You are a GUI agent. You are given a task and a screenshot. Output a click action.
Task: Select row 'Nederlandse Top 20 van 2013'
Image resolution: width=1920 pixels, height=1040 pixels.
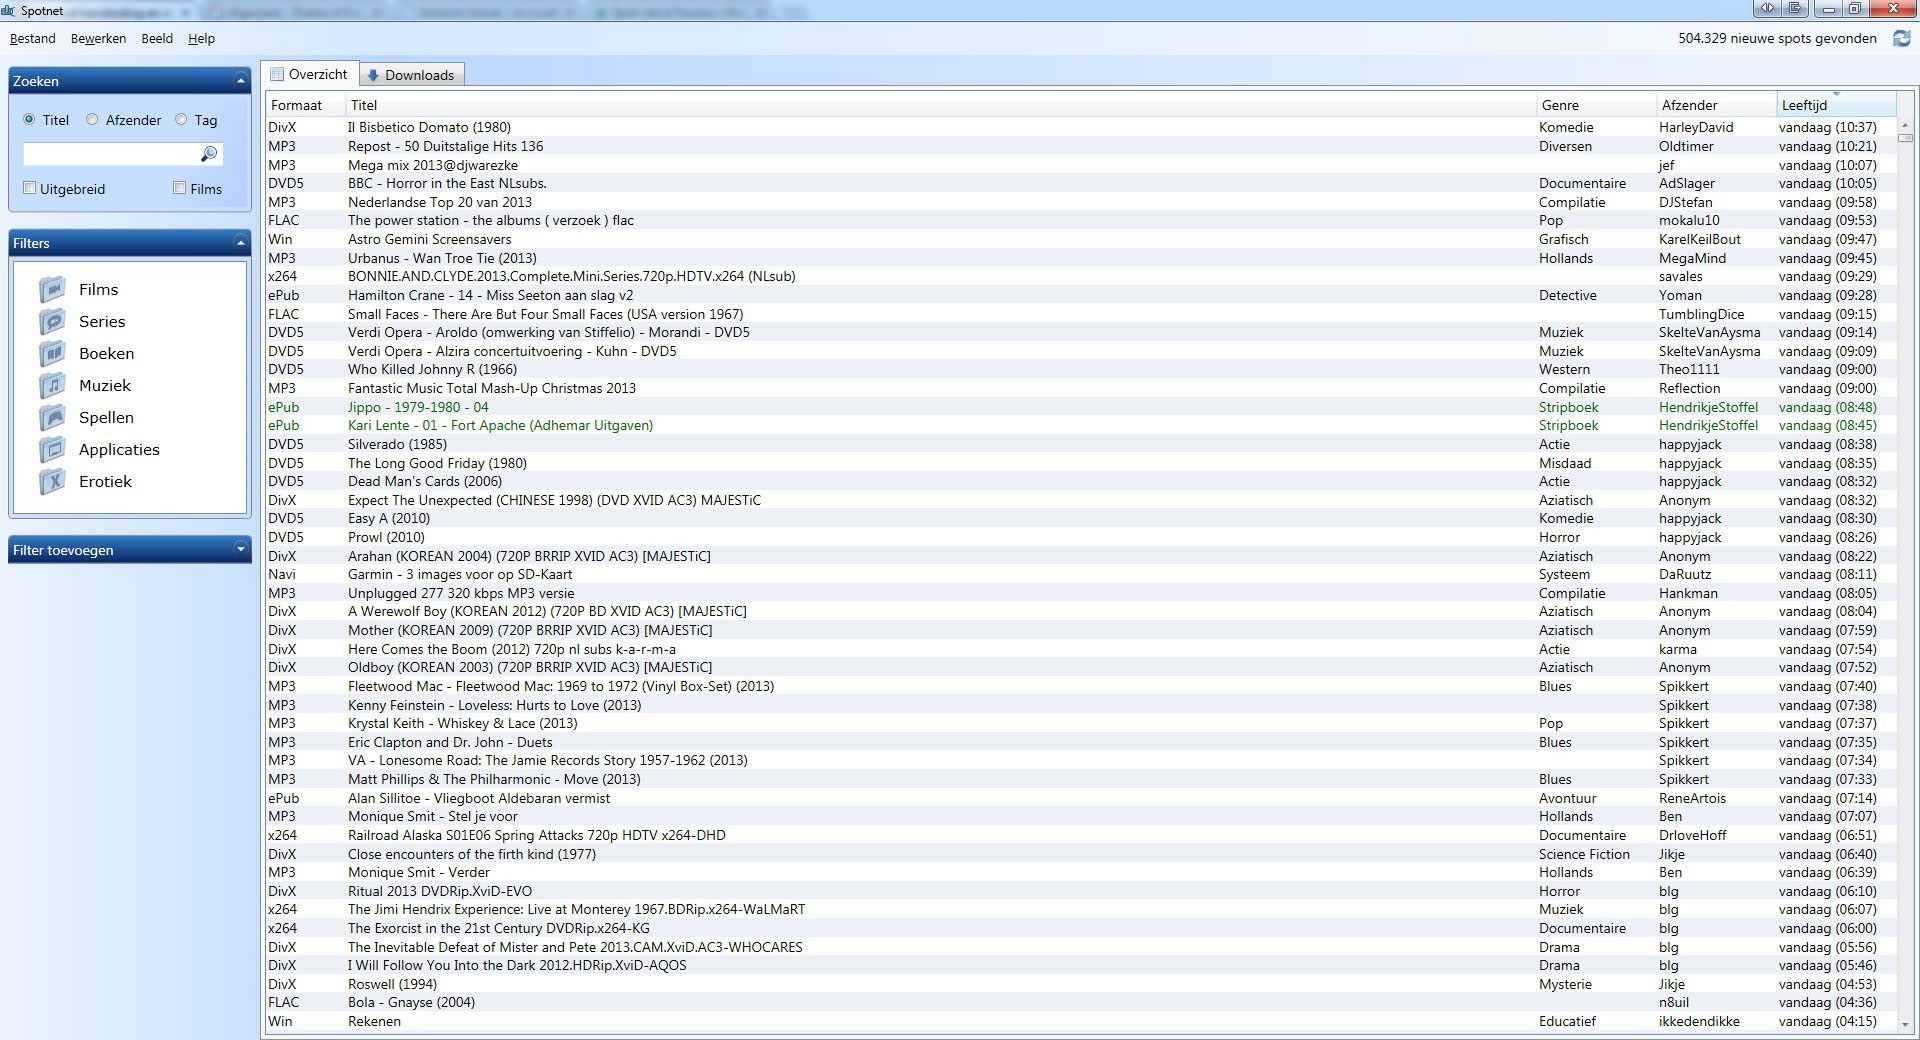pyautogui.click(x=1080, y=202)
